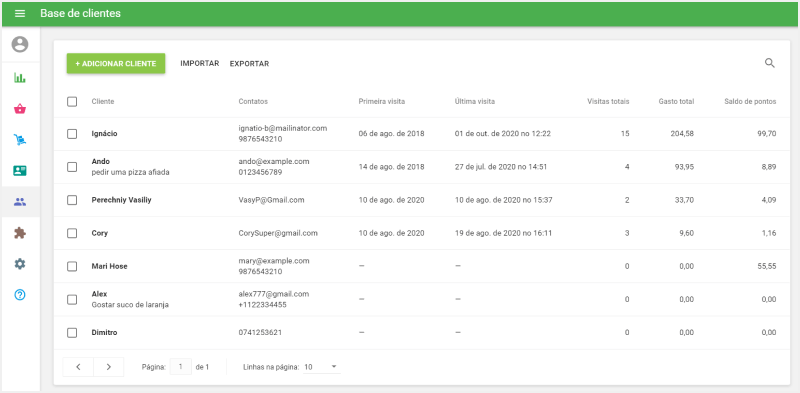Sort by Gasto total column header
The image size is (800, 393).
[676, 102]
